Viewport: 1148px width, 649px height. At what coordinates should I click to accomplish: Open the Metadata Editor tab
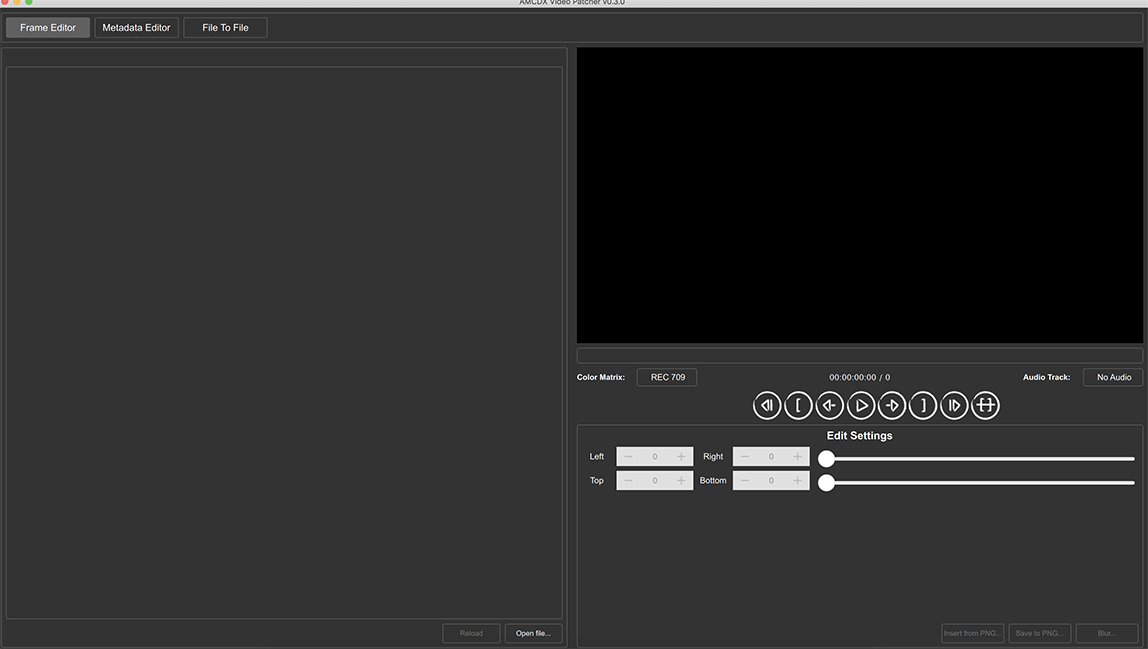point(136,28)
